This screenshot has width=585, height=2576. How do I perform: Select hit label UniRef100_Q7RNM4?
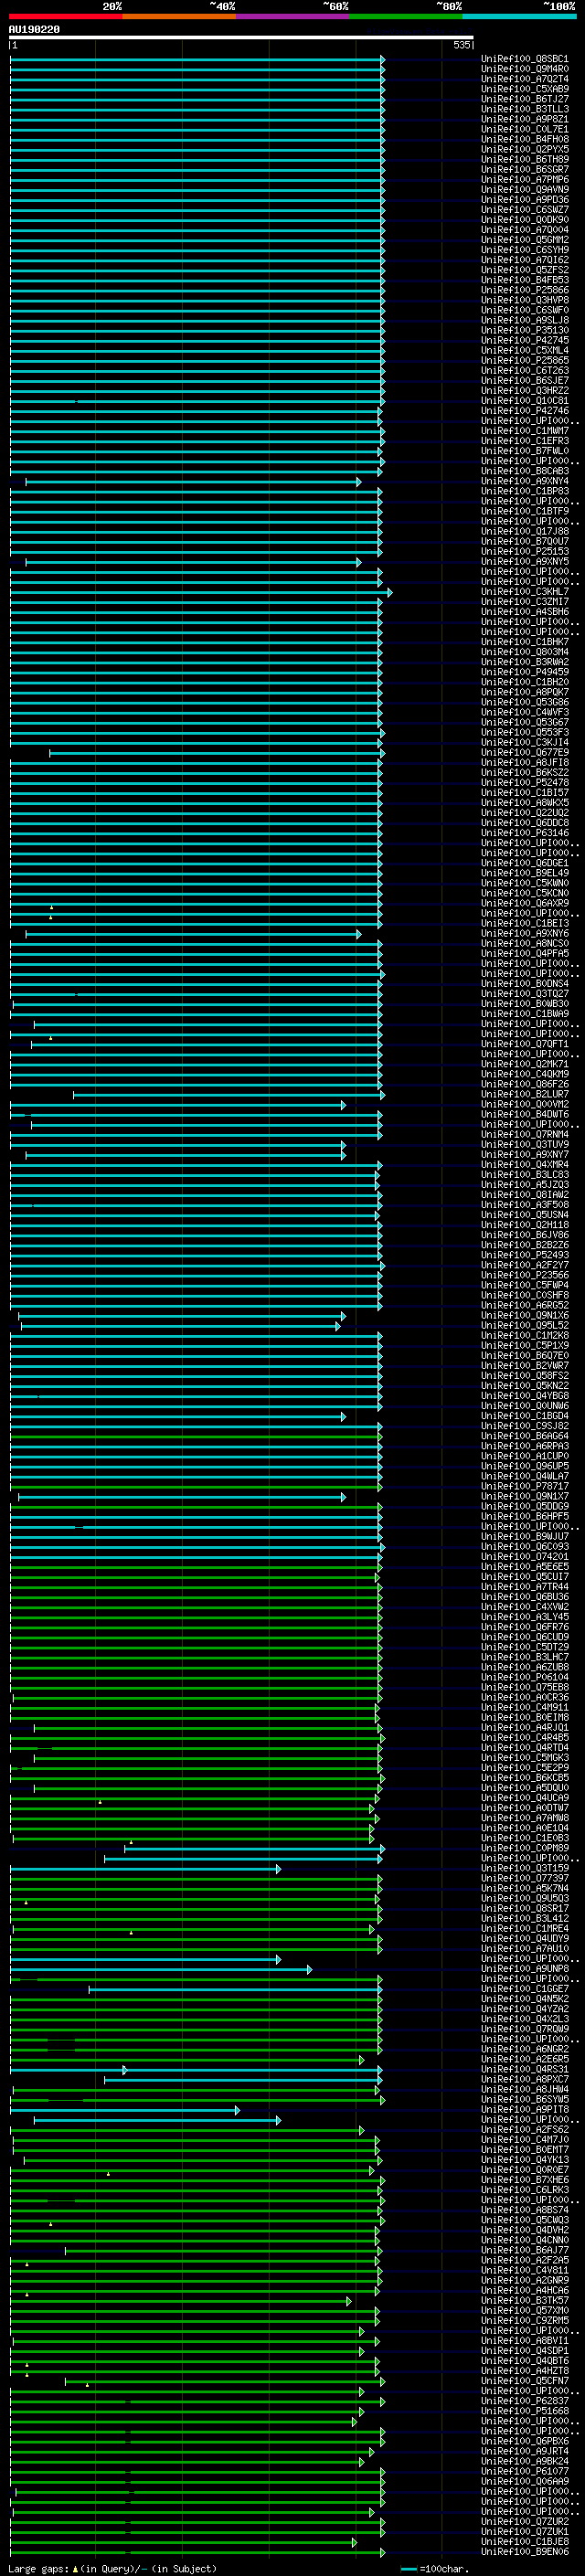[525, 1135]
